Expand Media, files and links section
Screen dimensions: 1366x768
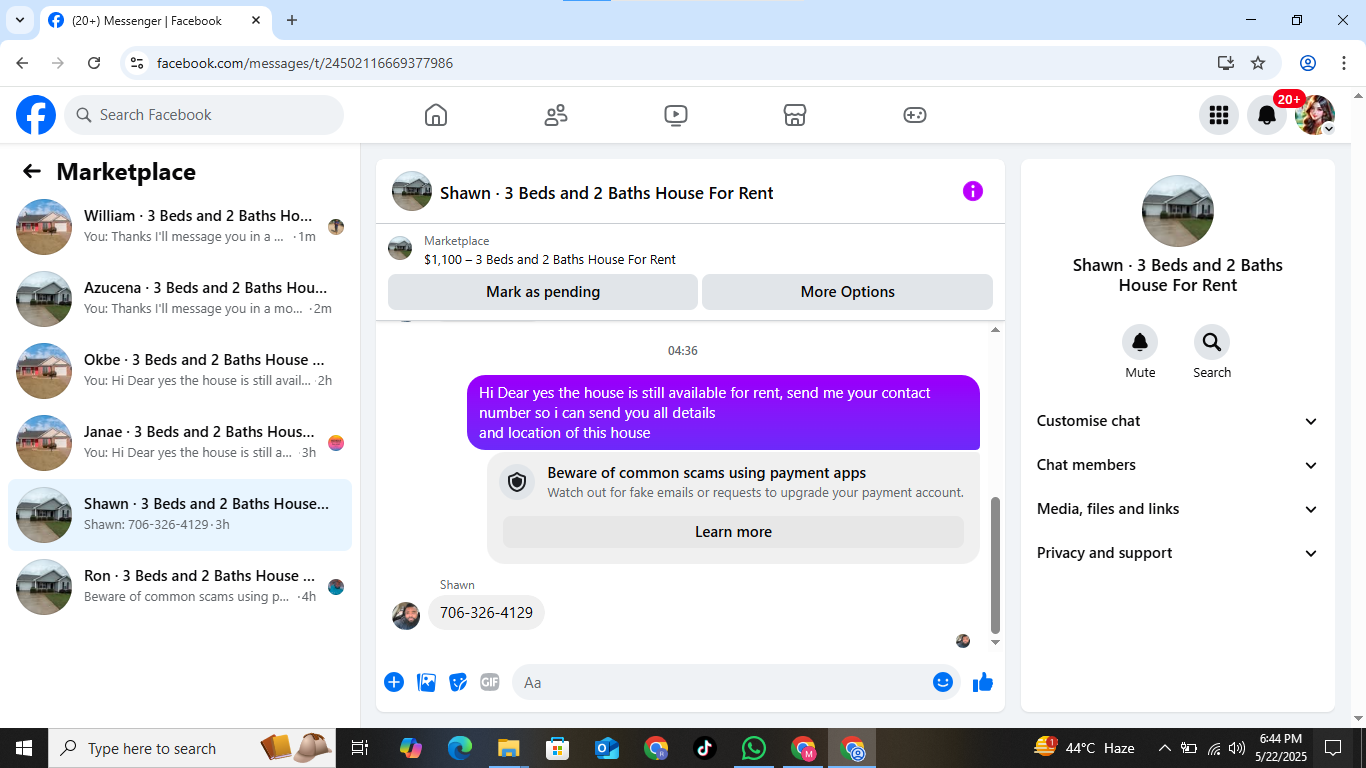[x=1178, y=509]
